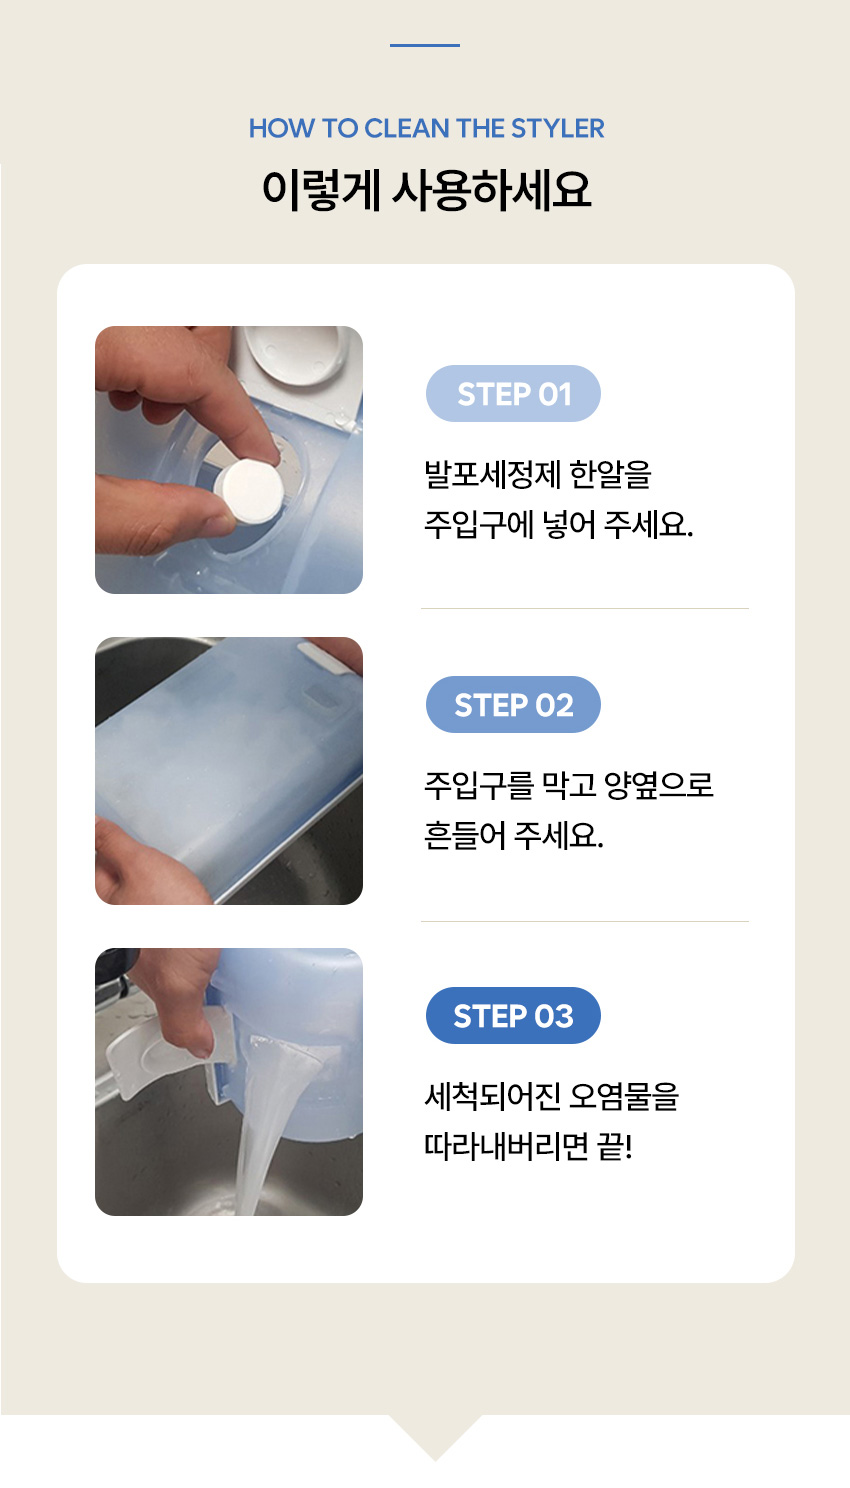Screen dimensions: 850x1488
Task: Click the 이렇게 사용하세요 title
Action: point(426,189)
